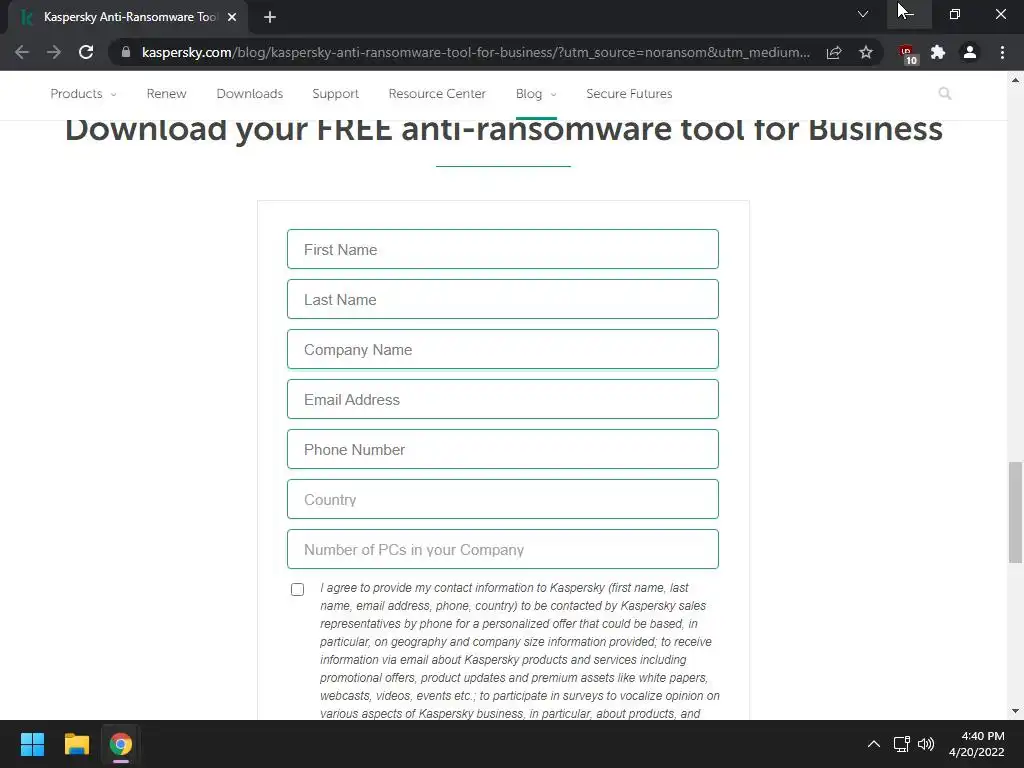Open the Downloads nav item
The height and width of the screenshot is (768, 1024).
tap(249, 93)
